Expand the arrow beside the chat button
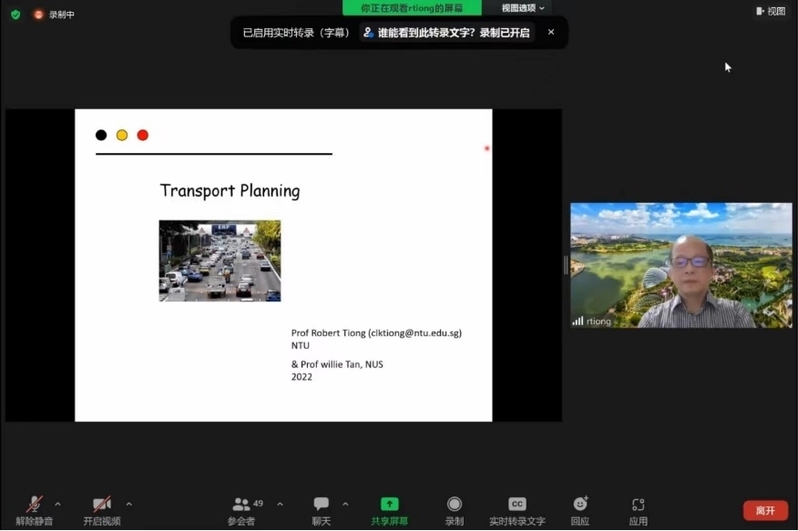 click(x=345, y=504)
